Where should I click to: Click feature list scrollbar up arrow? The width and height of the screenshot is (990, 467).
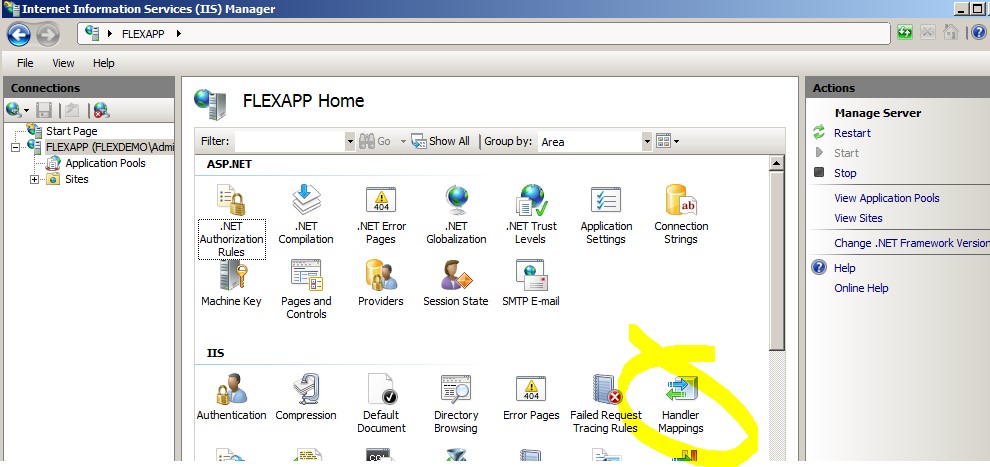[777, 163]
